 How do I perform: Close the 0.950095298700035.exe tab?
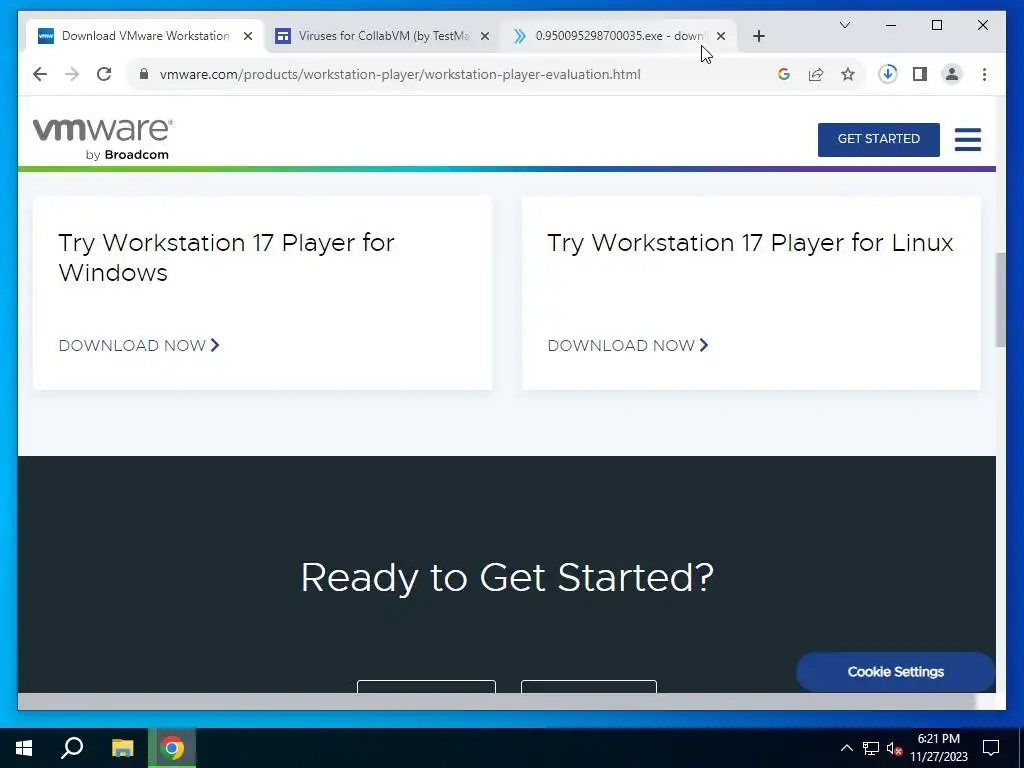pos(720,37)
